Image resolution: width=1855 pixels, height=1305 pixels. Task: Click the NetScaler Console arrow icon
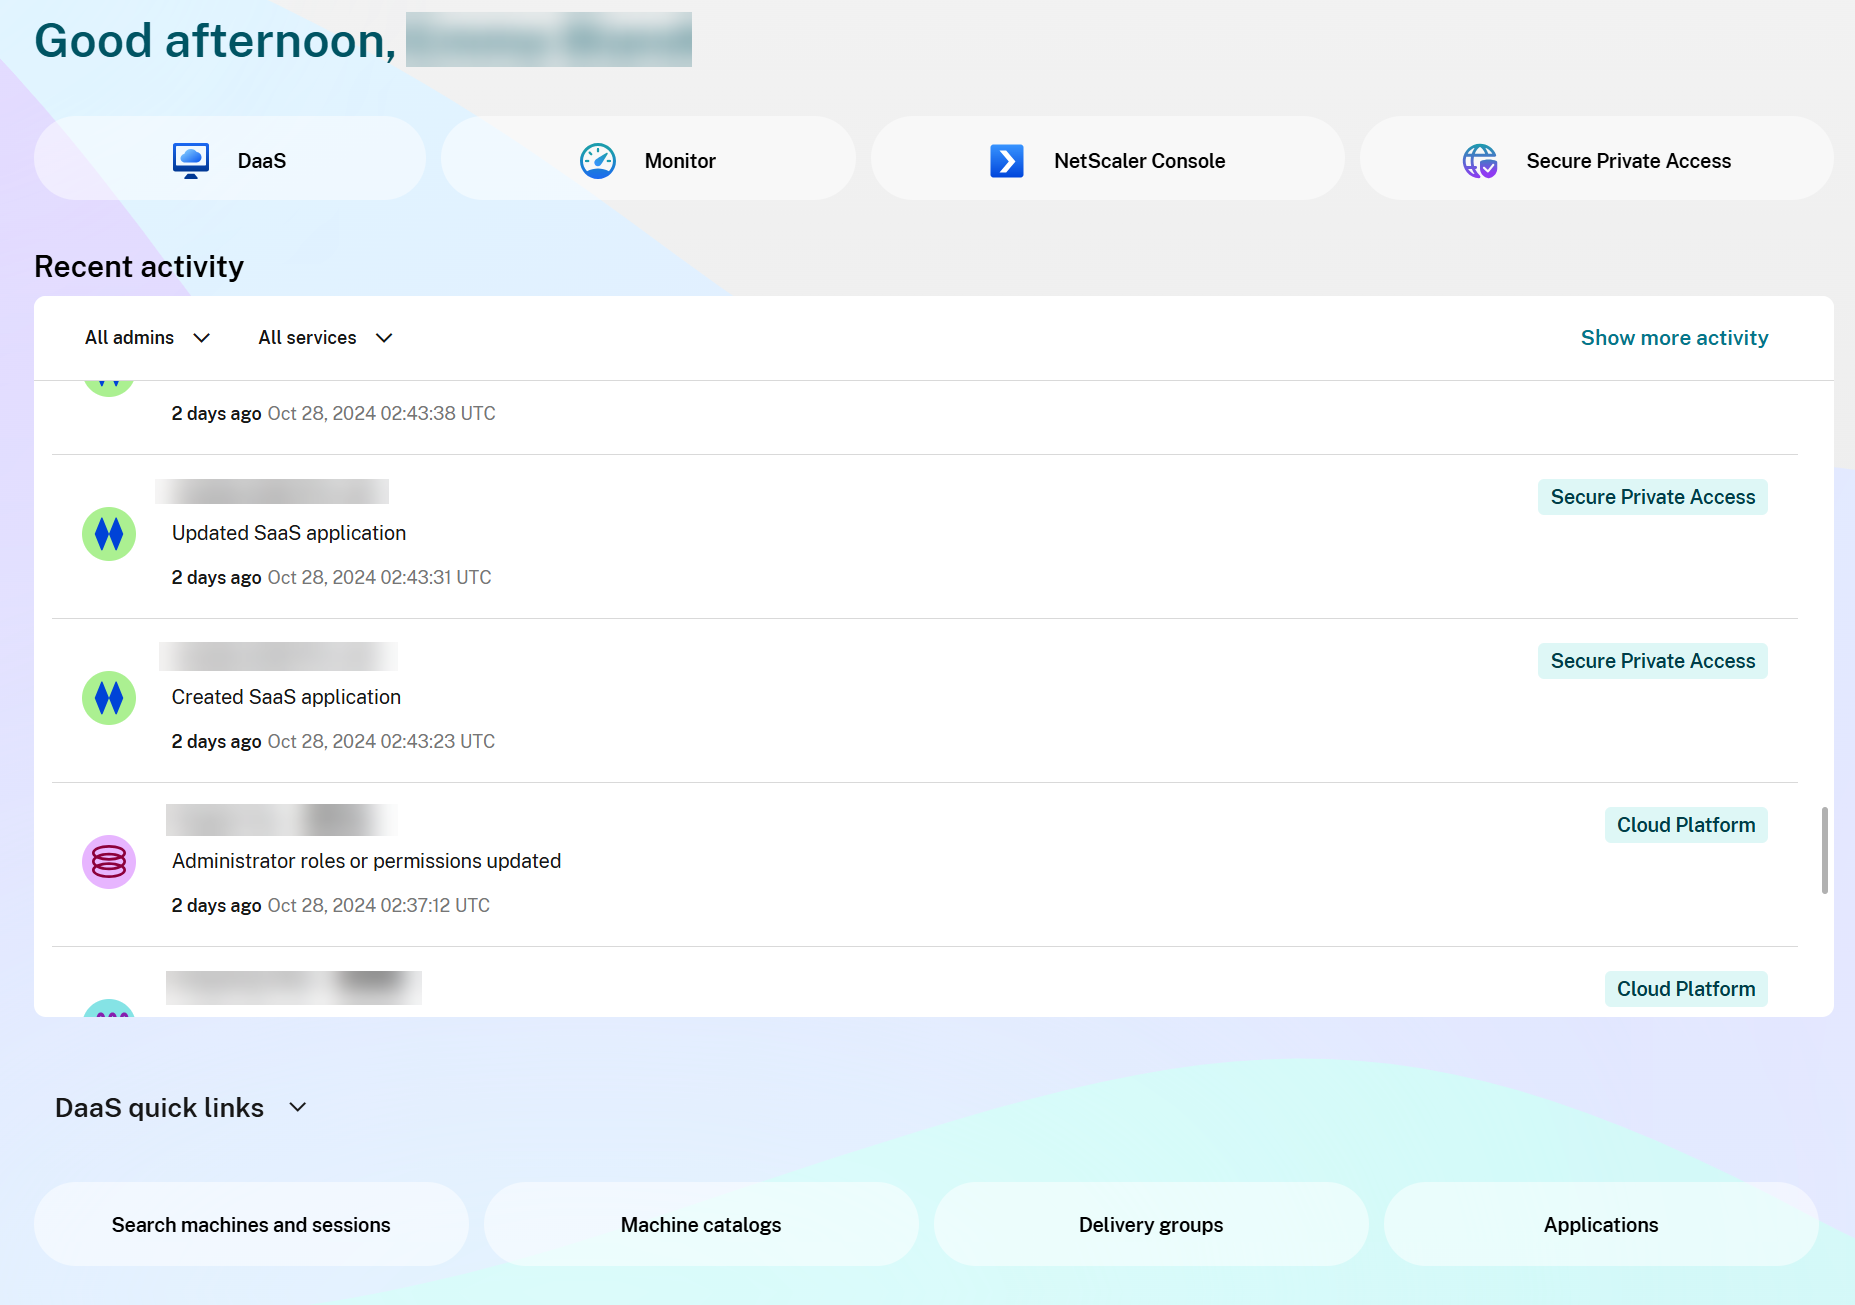click(x=1006, y=160)
